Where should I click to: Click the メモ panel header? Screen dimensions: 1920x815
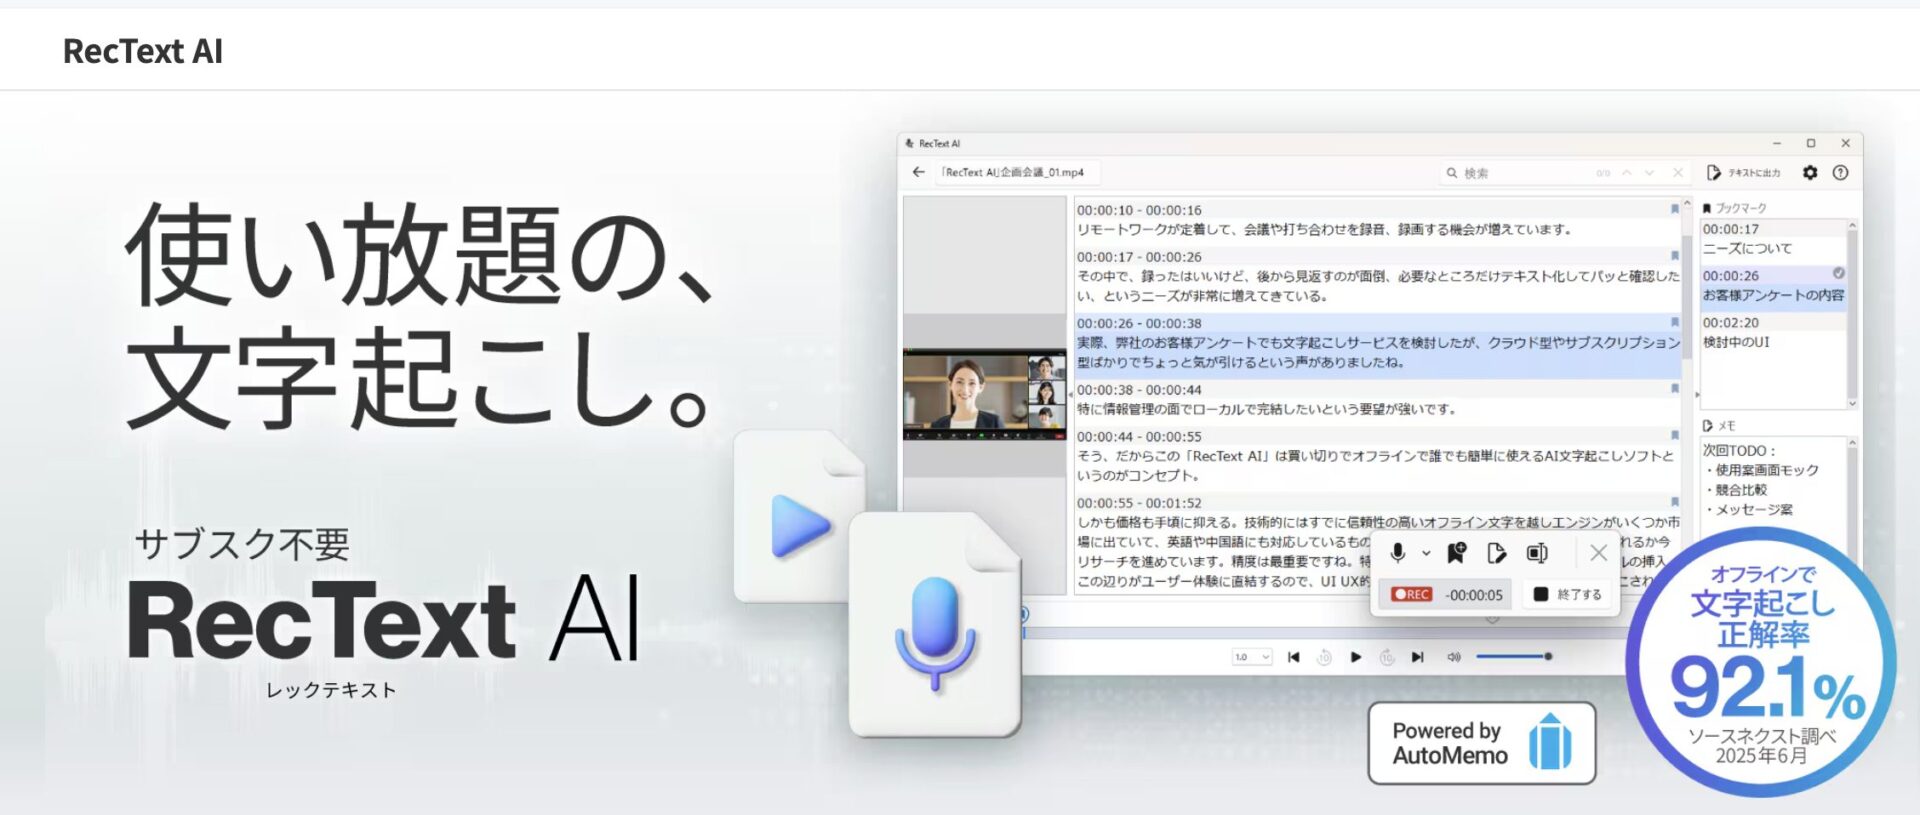coord(1719,425)
